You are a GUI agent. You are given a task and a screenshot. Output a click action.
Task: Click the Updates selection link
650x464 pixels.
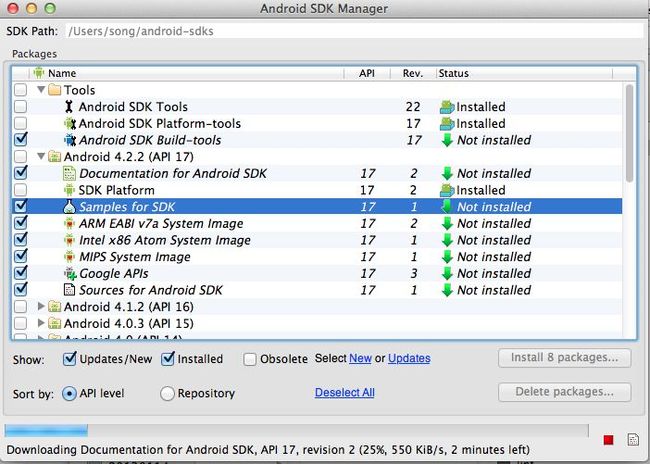409,358
